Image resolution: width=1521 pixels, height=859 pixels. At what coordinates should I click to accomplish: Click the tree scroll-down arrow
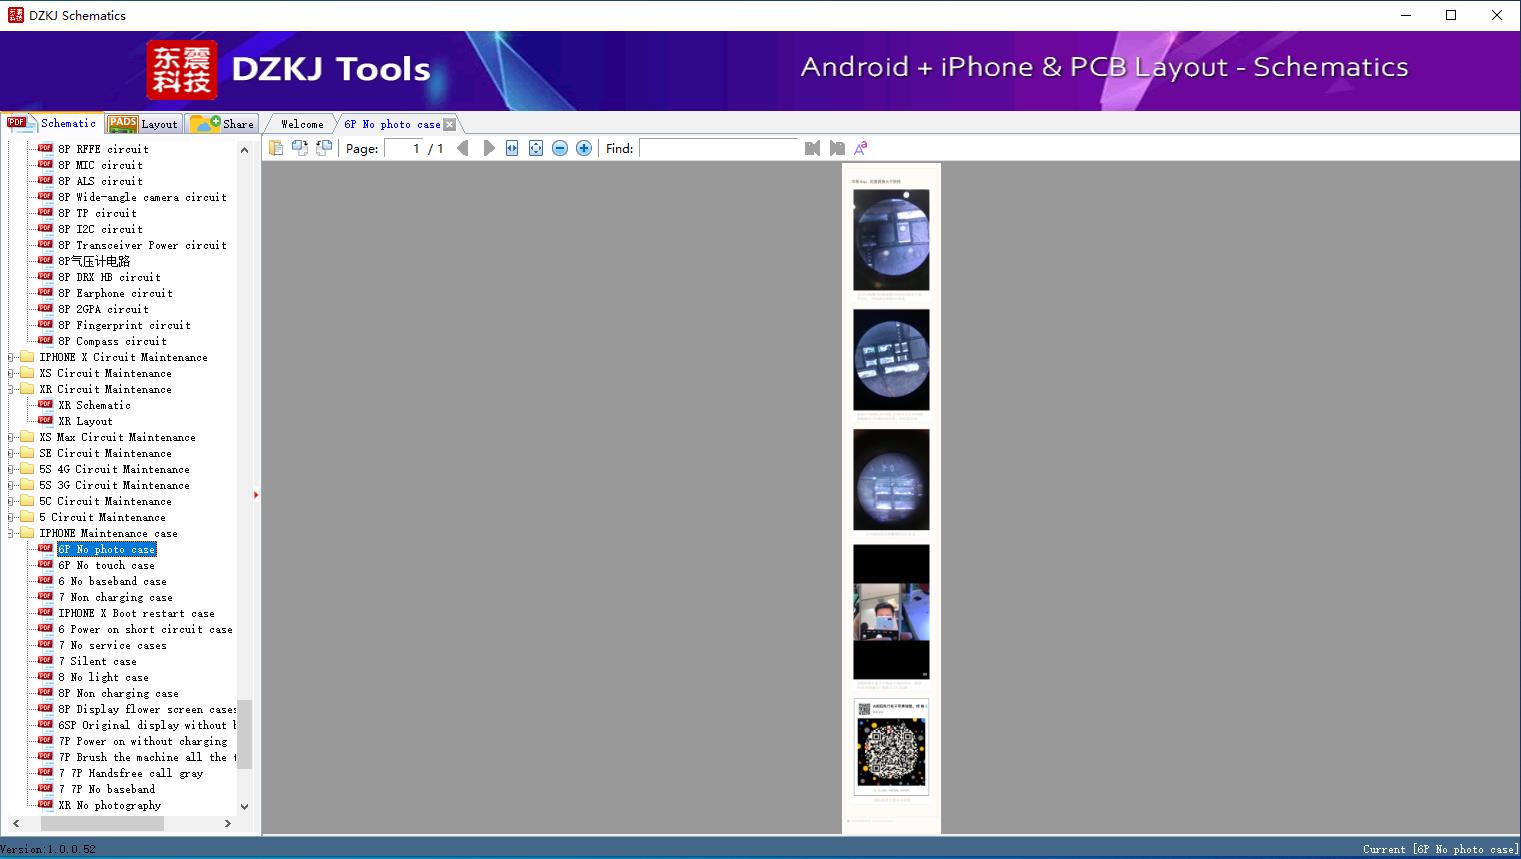[244, 806]
